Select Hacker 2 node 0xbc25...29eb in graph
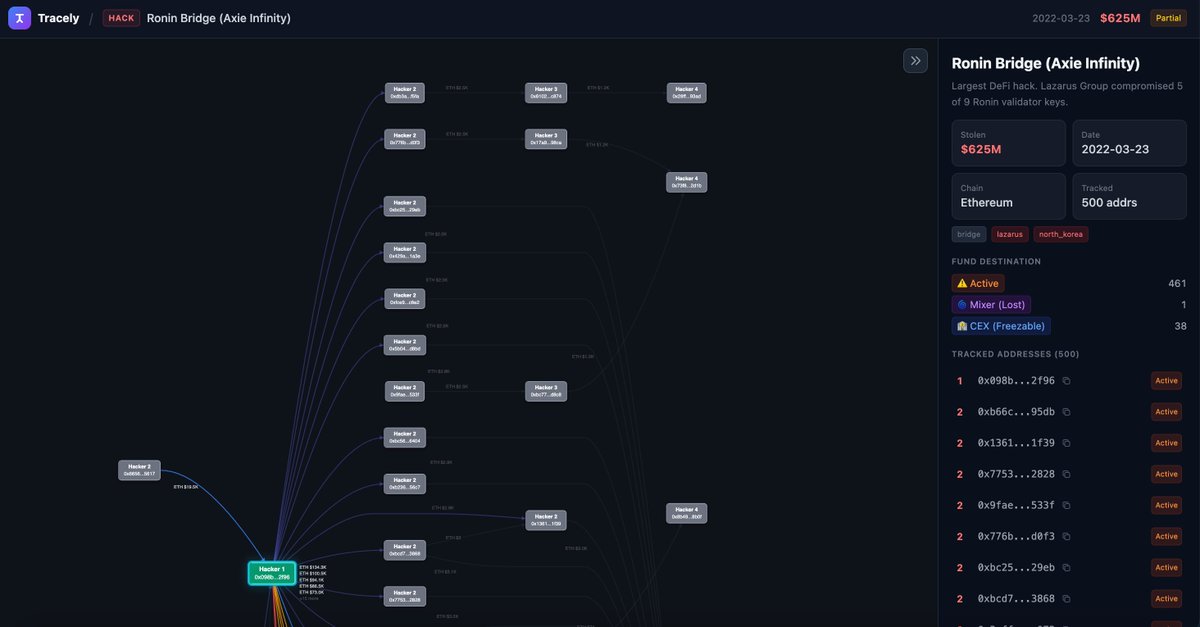Image resolution: width=1200 pixels, height=627 pixels. click(x=405, y=206)
